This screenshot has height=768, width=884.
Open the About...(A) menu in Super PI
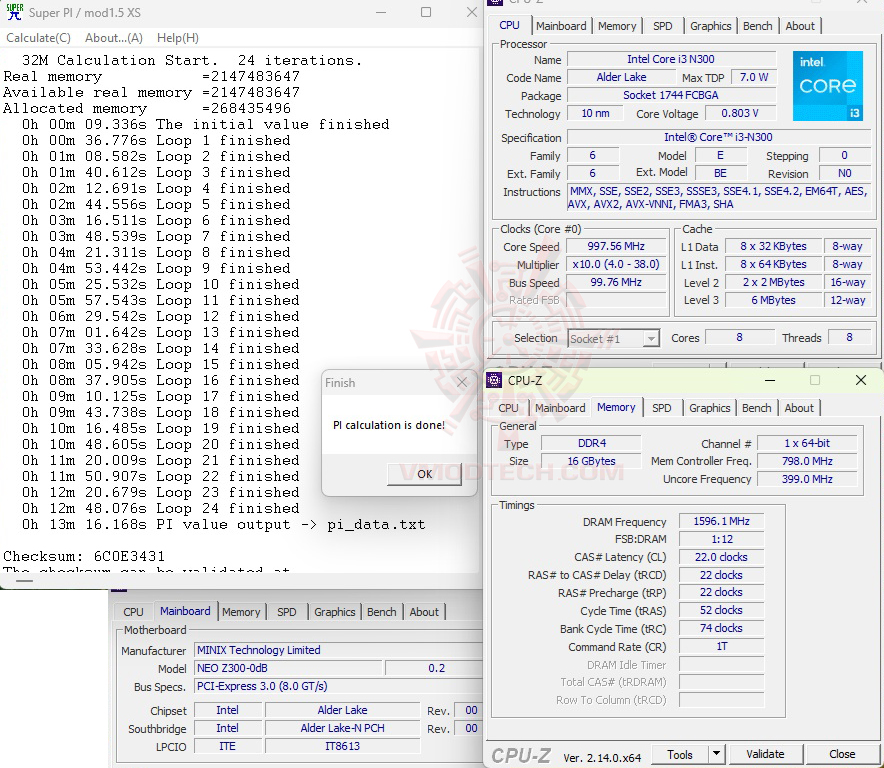coord(114,38)
